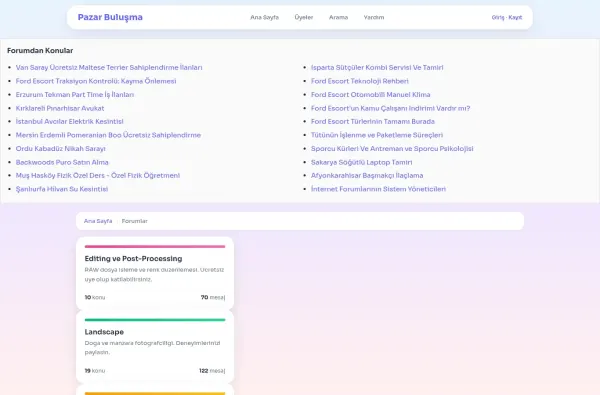Open Van Saray Ücretsiz Maltese Terrier topic
The width and height of the screenshot is (600, 395).
[109, 67]
